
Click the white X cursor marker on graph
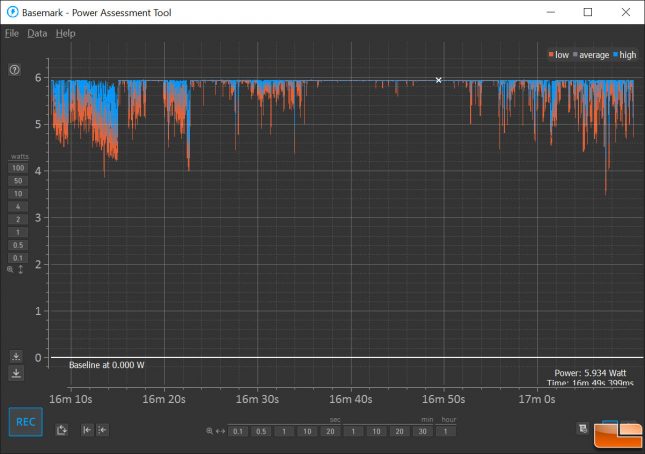pyautogui.click(x=439, y=80)
